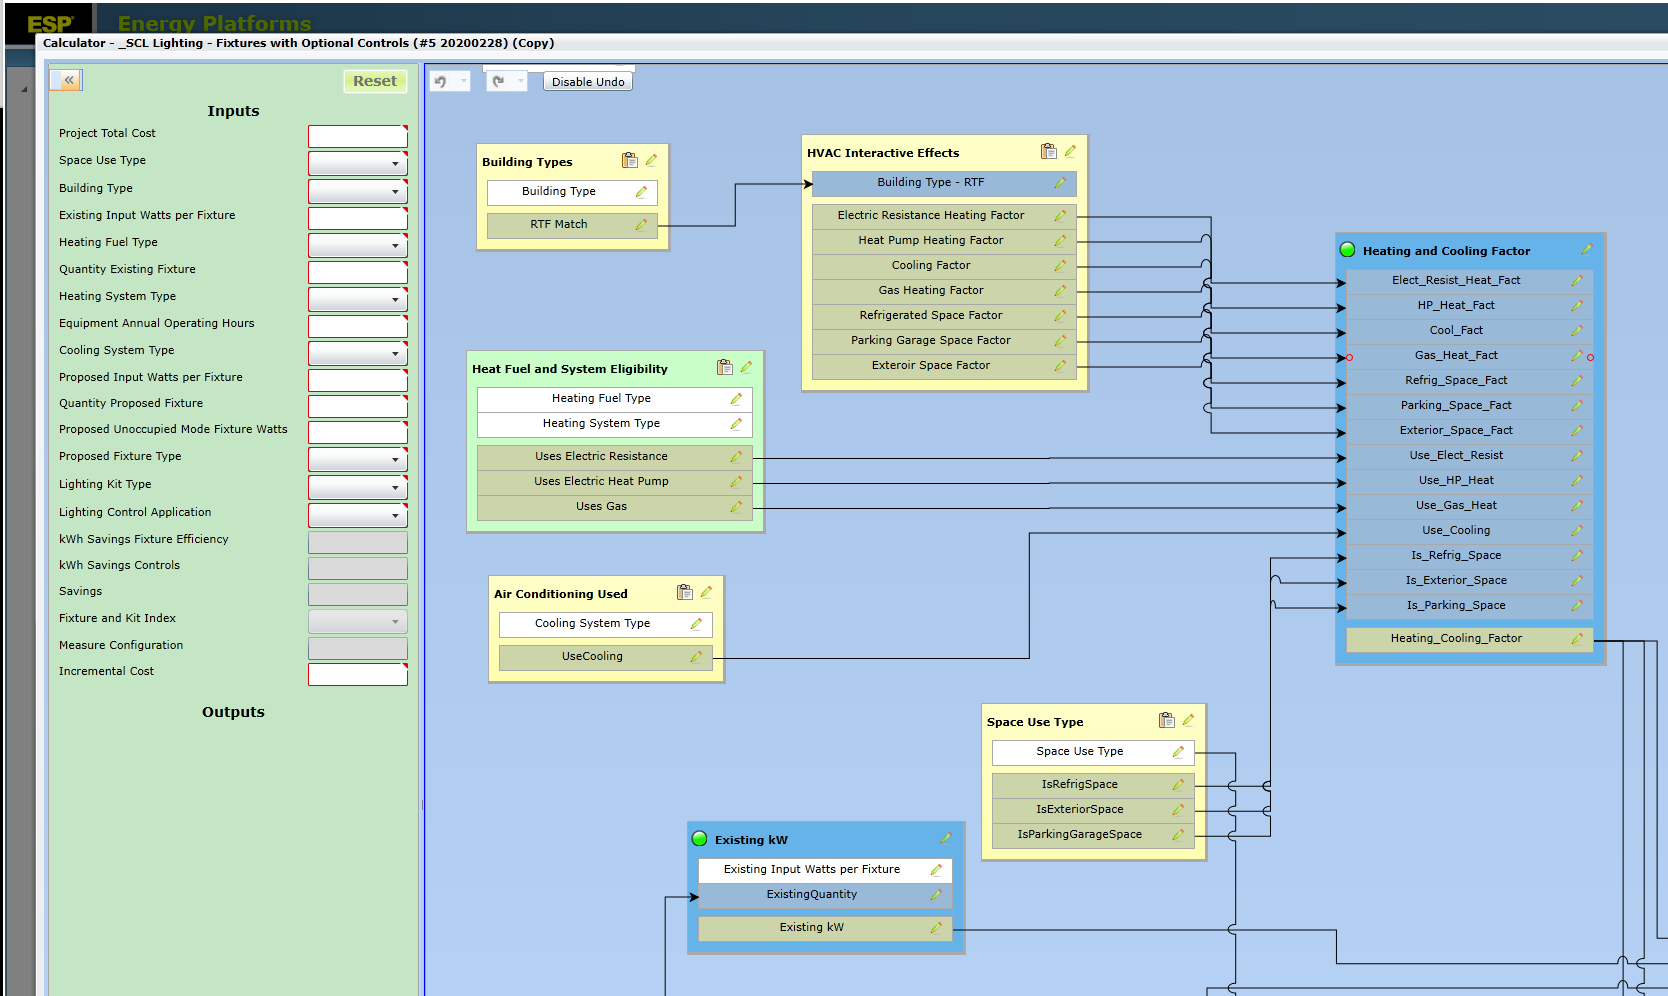
Task: Click the redo arrow icon
Action: tap(498, 82)
